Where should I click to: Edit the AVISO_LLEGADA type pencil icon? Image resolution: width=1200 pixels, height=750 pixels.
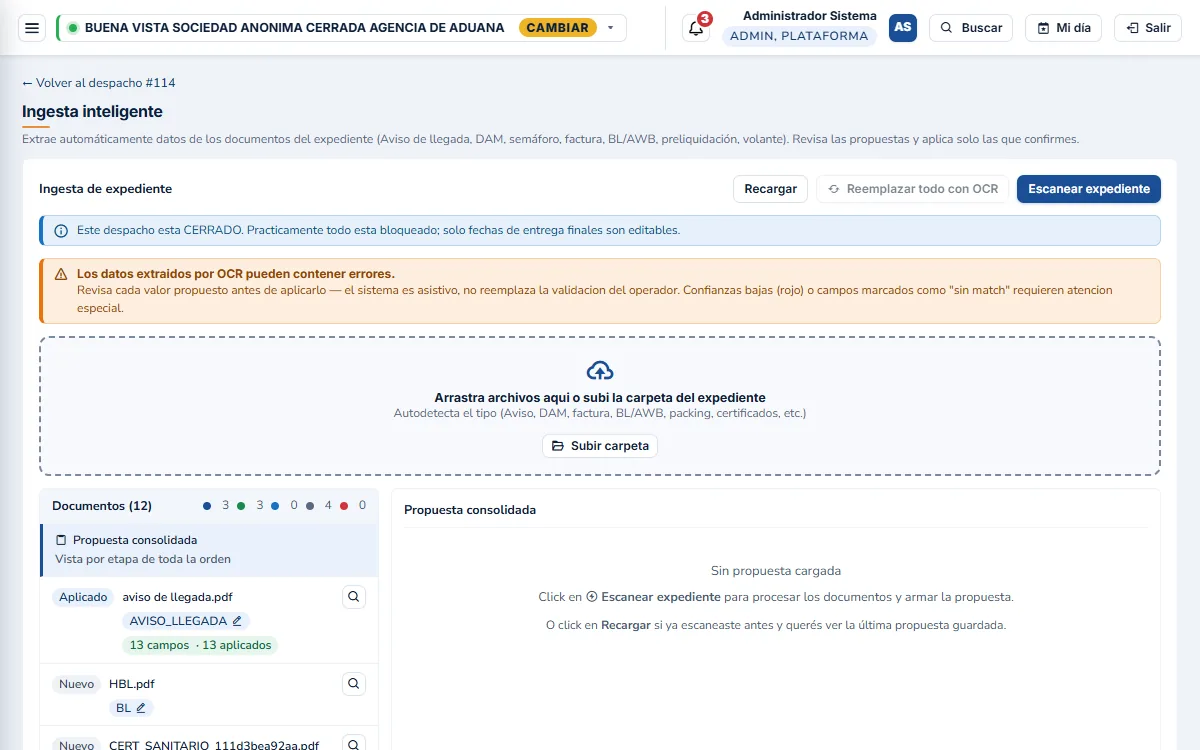[237, 621]
